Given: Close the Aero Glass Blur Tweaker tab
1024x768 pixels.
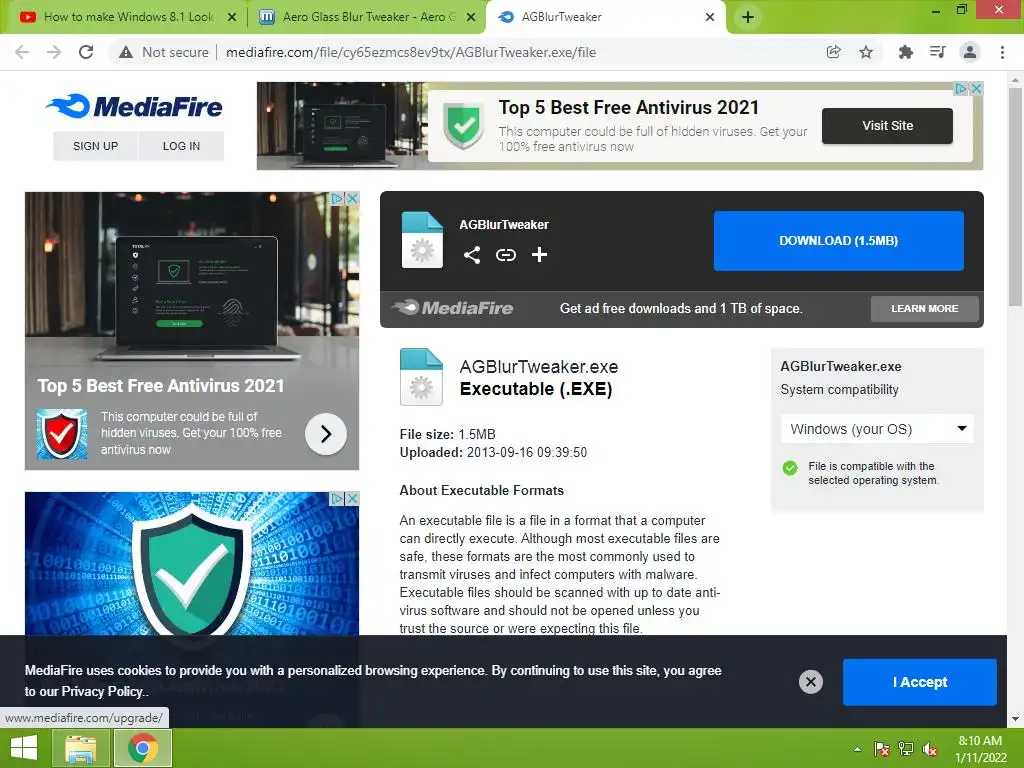Looking at the screenshot, I should pyautogui.click(x=471, y=18).
